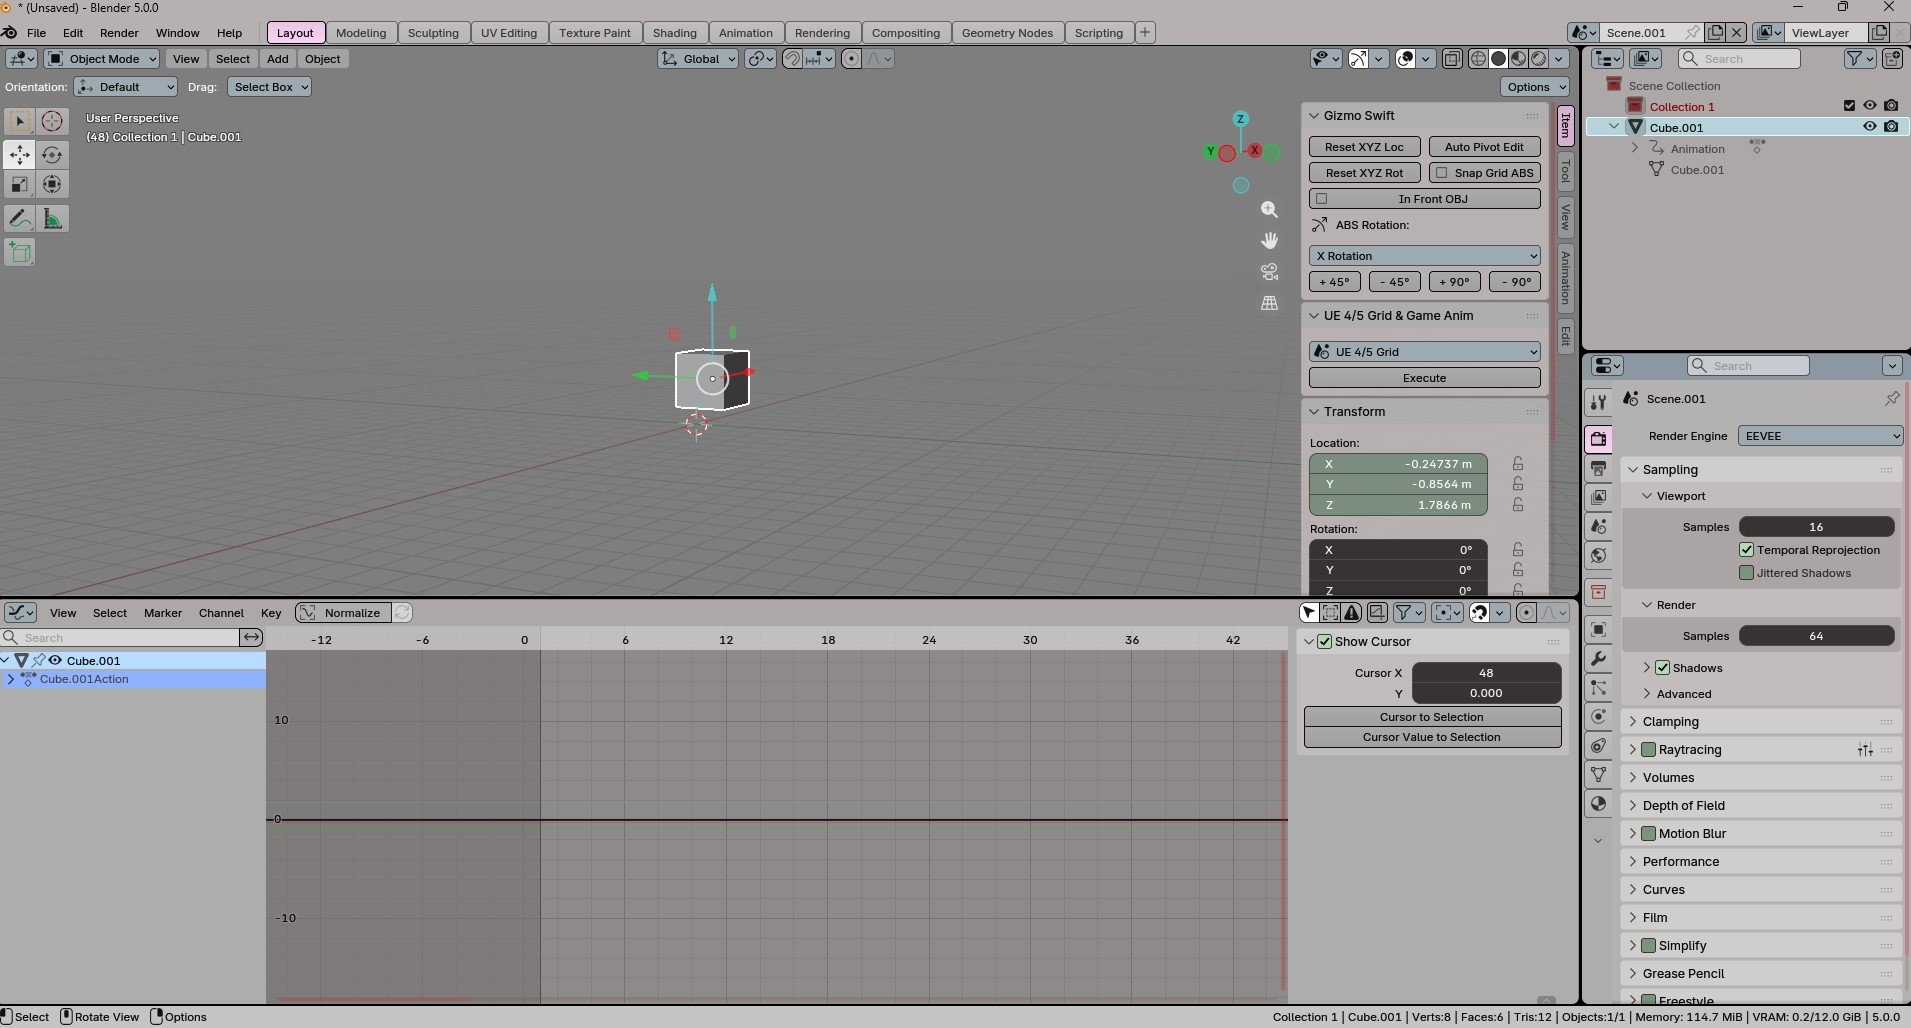Open the Object properties tab icon
1911x1028 pixels.
pyautogui.click(x=1598, y=629)
